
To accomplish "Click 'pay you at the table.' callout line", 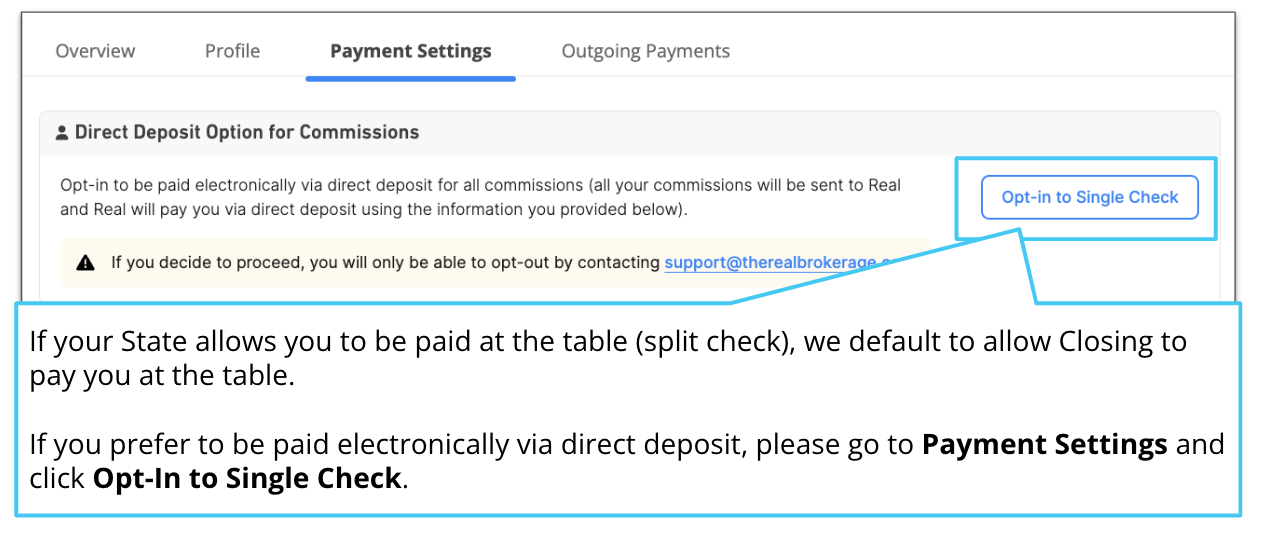I will pos(161,378).
